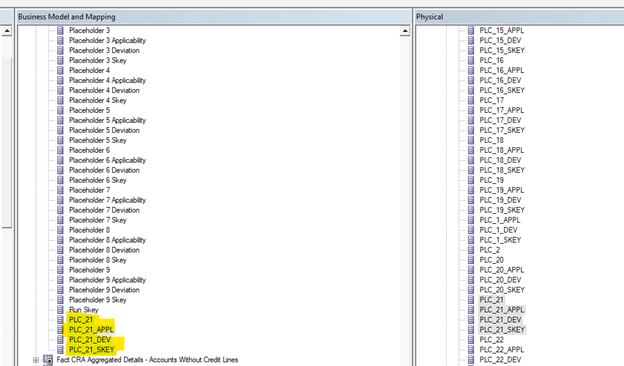Click the physical column icon beside PLC_2
The image size is (624, 366).
click(x=471, y=250)
